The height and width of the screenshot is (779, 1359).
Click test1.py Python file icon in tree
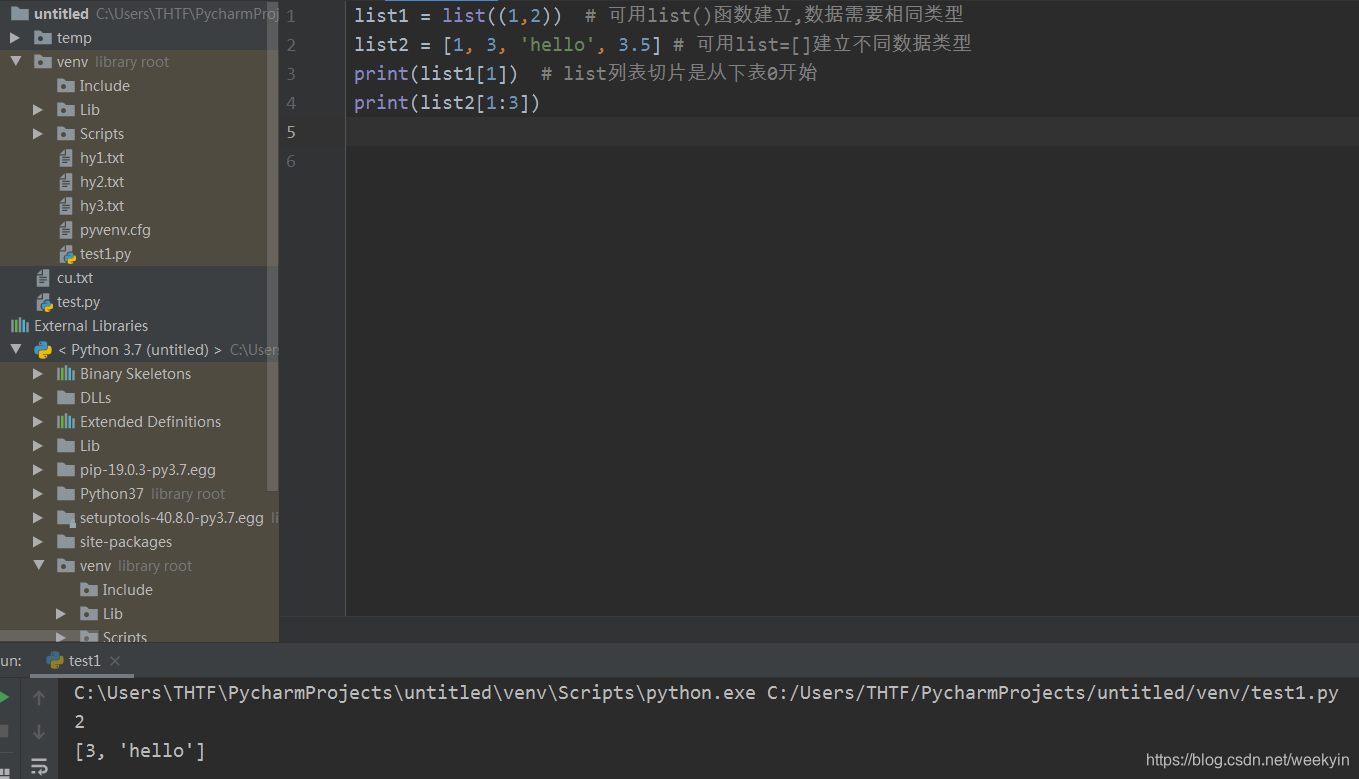pyautogui.click(x=67, y=254)
